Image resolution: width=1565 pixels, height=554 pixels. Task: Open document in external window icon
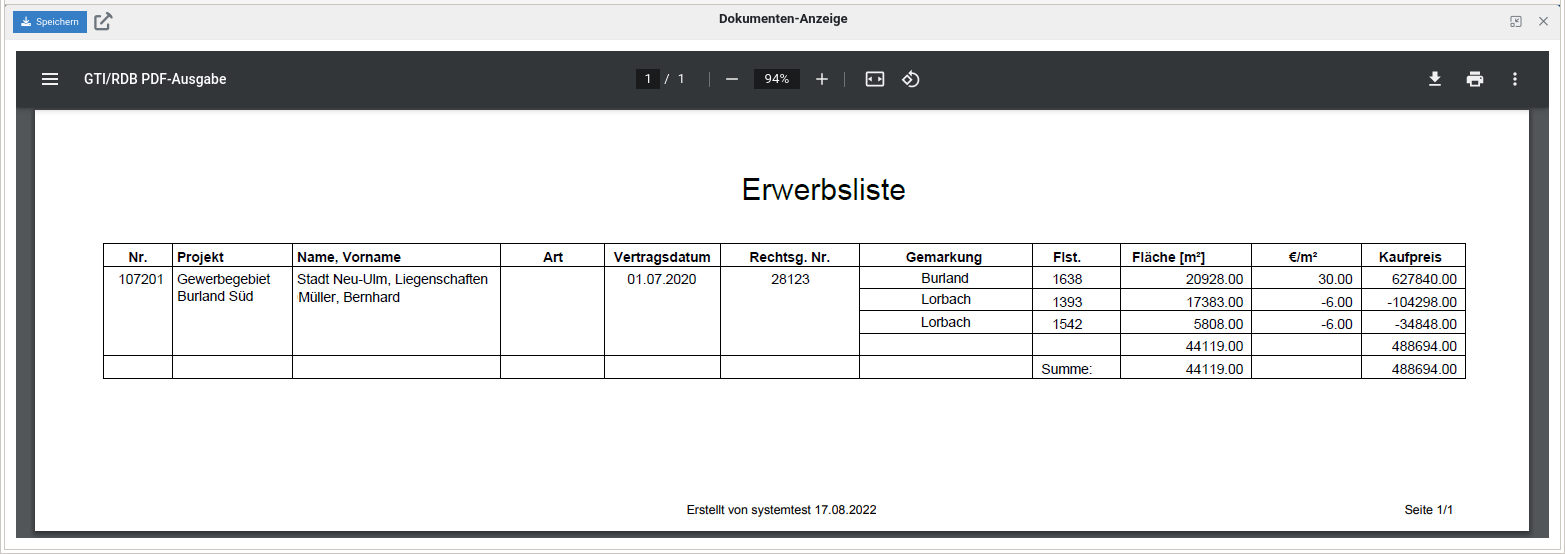103,22
